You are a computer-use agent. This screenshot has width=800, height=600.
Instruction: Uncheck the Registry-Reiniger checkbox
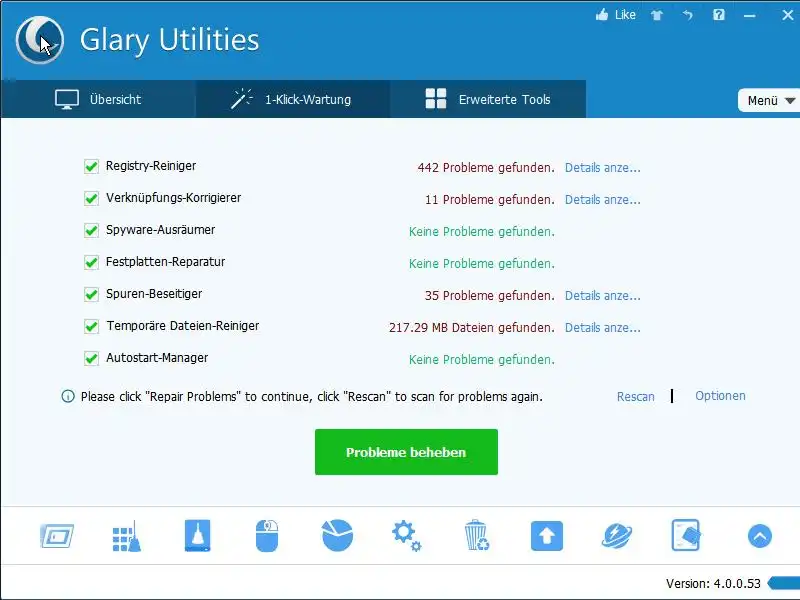click(91, 166)
